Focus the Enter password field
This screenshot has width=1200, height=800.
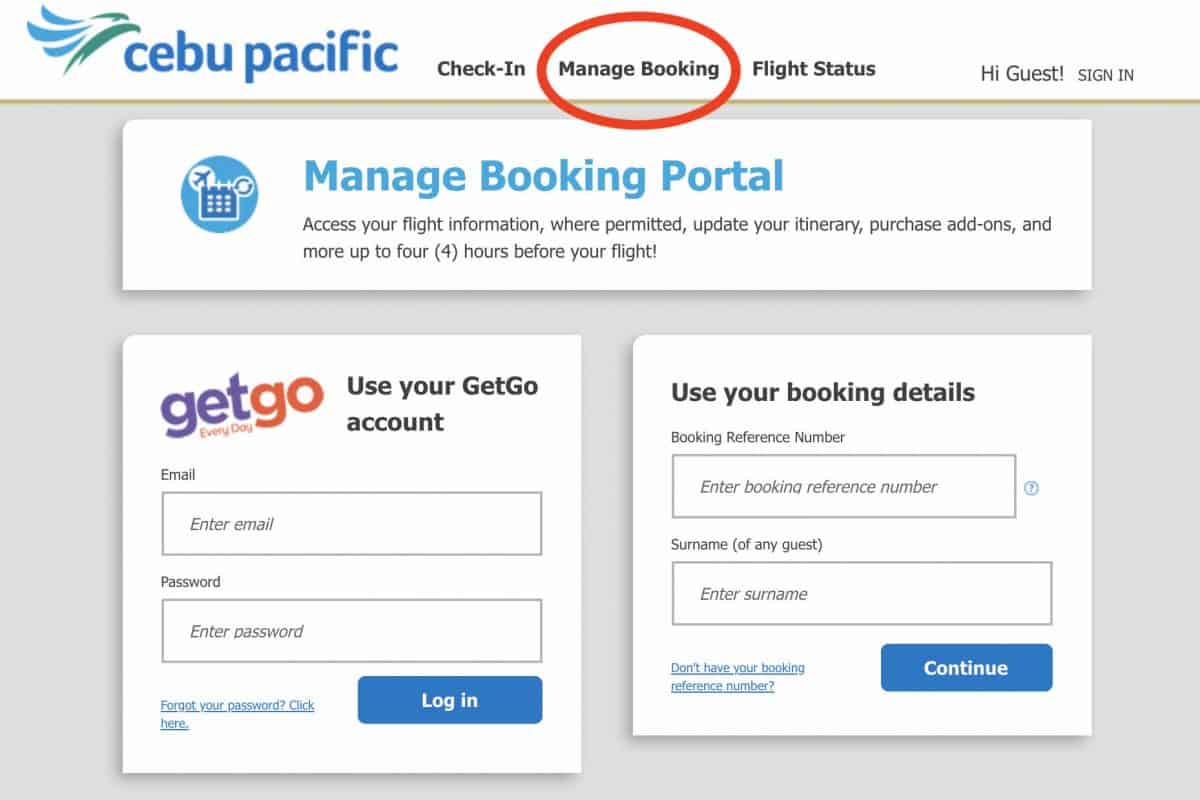pos(351,631)
